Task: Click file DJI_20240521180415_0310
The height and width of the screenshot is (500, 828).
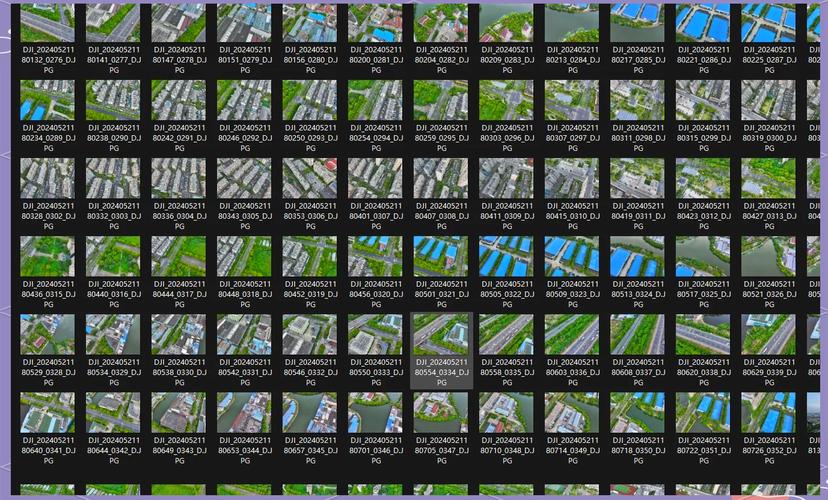Action: tap(572, 178)
